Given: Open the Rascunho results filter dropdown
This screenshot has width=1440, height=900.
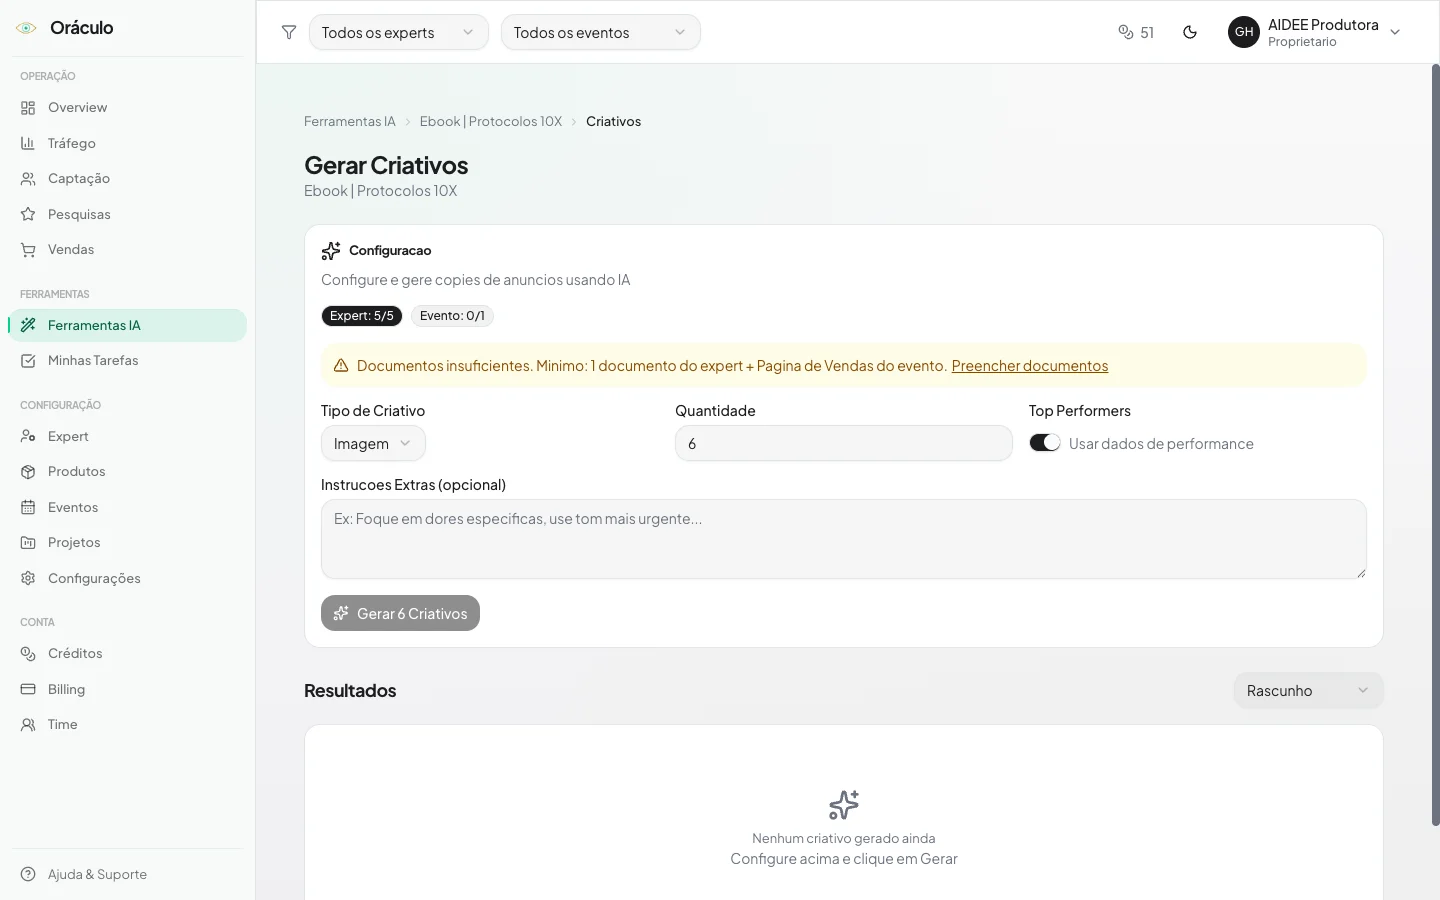Looking at the screenshot, I should [1308, 691].
